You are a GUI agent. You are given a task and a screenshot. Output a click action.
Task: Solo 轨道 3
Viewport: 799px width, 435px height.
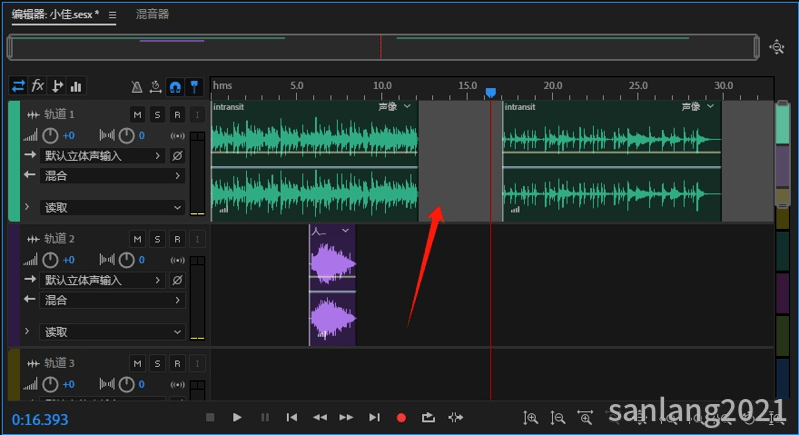157,363
